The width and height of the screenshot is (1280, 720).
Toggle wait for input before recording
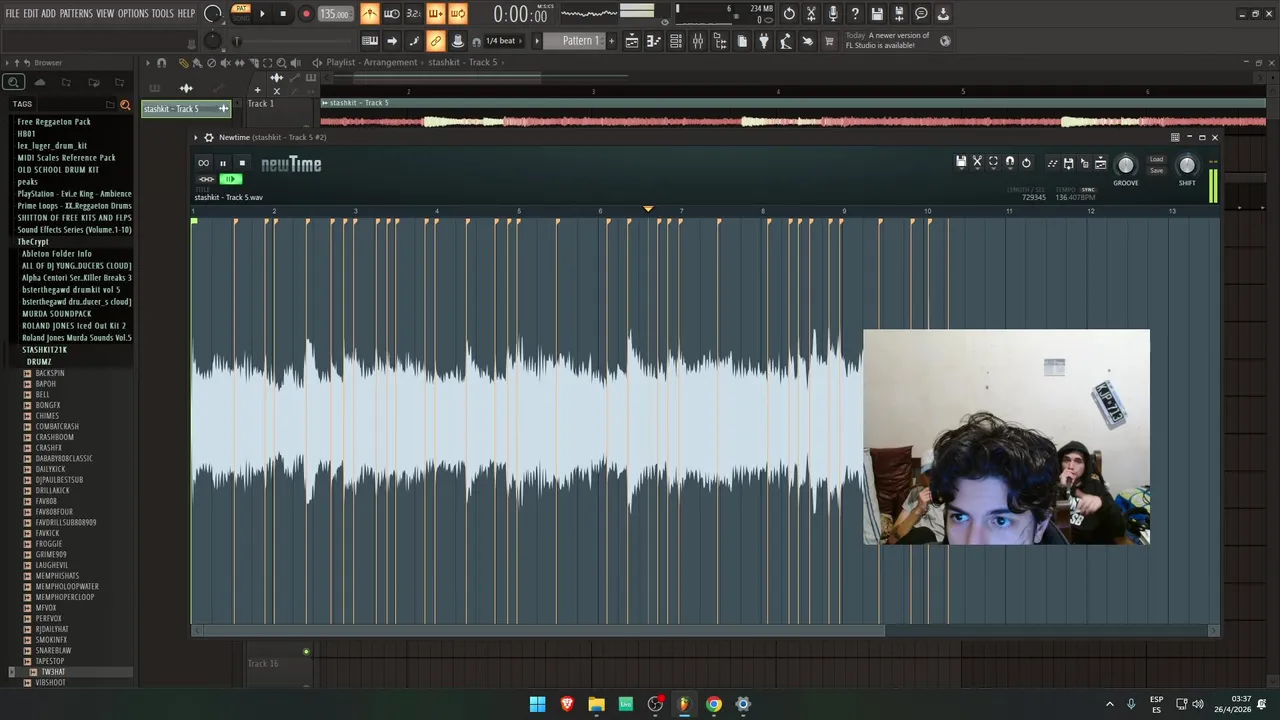(392, 14)
